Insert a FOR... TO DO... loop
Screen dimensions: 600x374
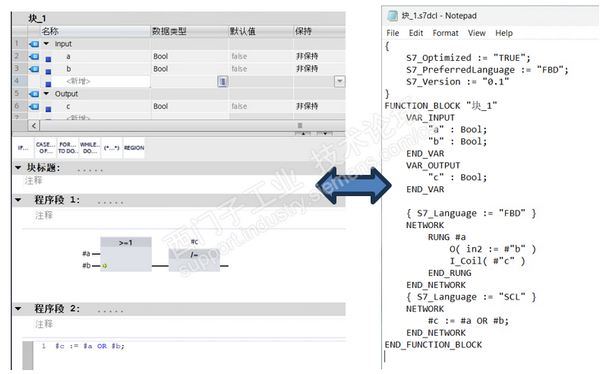click(x=67, y=148)
